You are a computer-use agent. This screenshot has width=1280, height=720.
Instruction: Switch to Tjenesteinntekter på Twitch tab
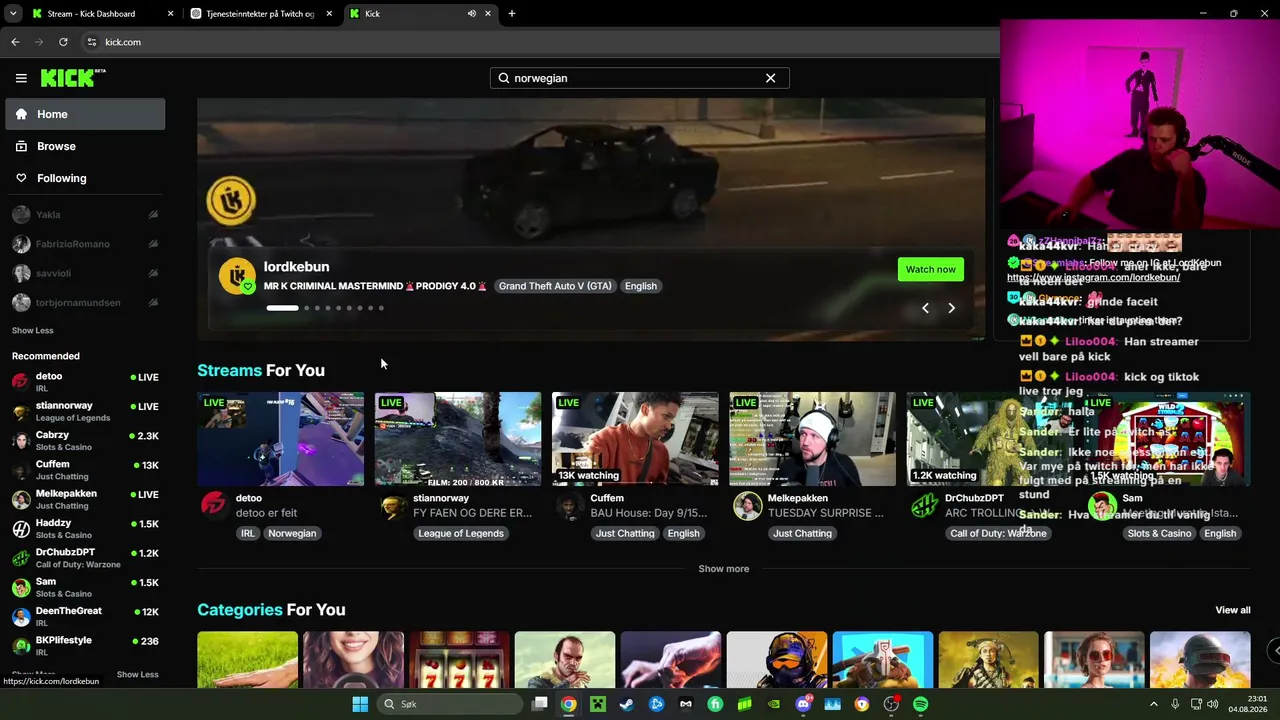(x=260, y=14)
